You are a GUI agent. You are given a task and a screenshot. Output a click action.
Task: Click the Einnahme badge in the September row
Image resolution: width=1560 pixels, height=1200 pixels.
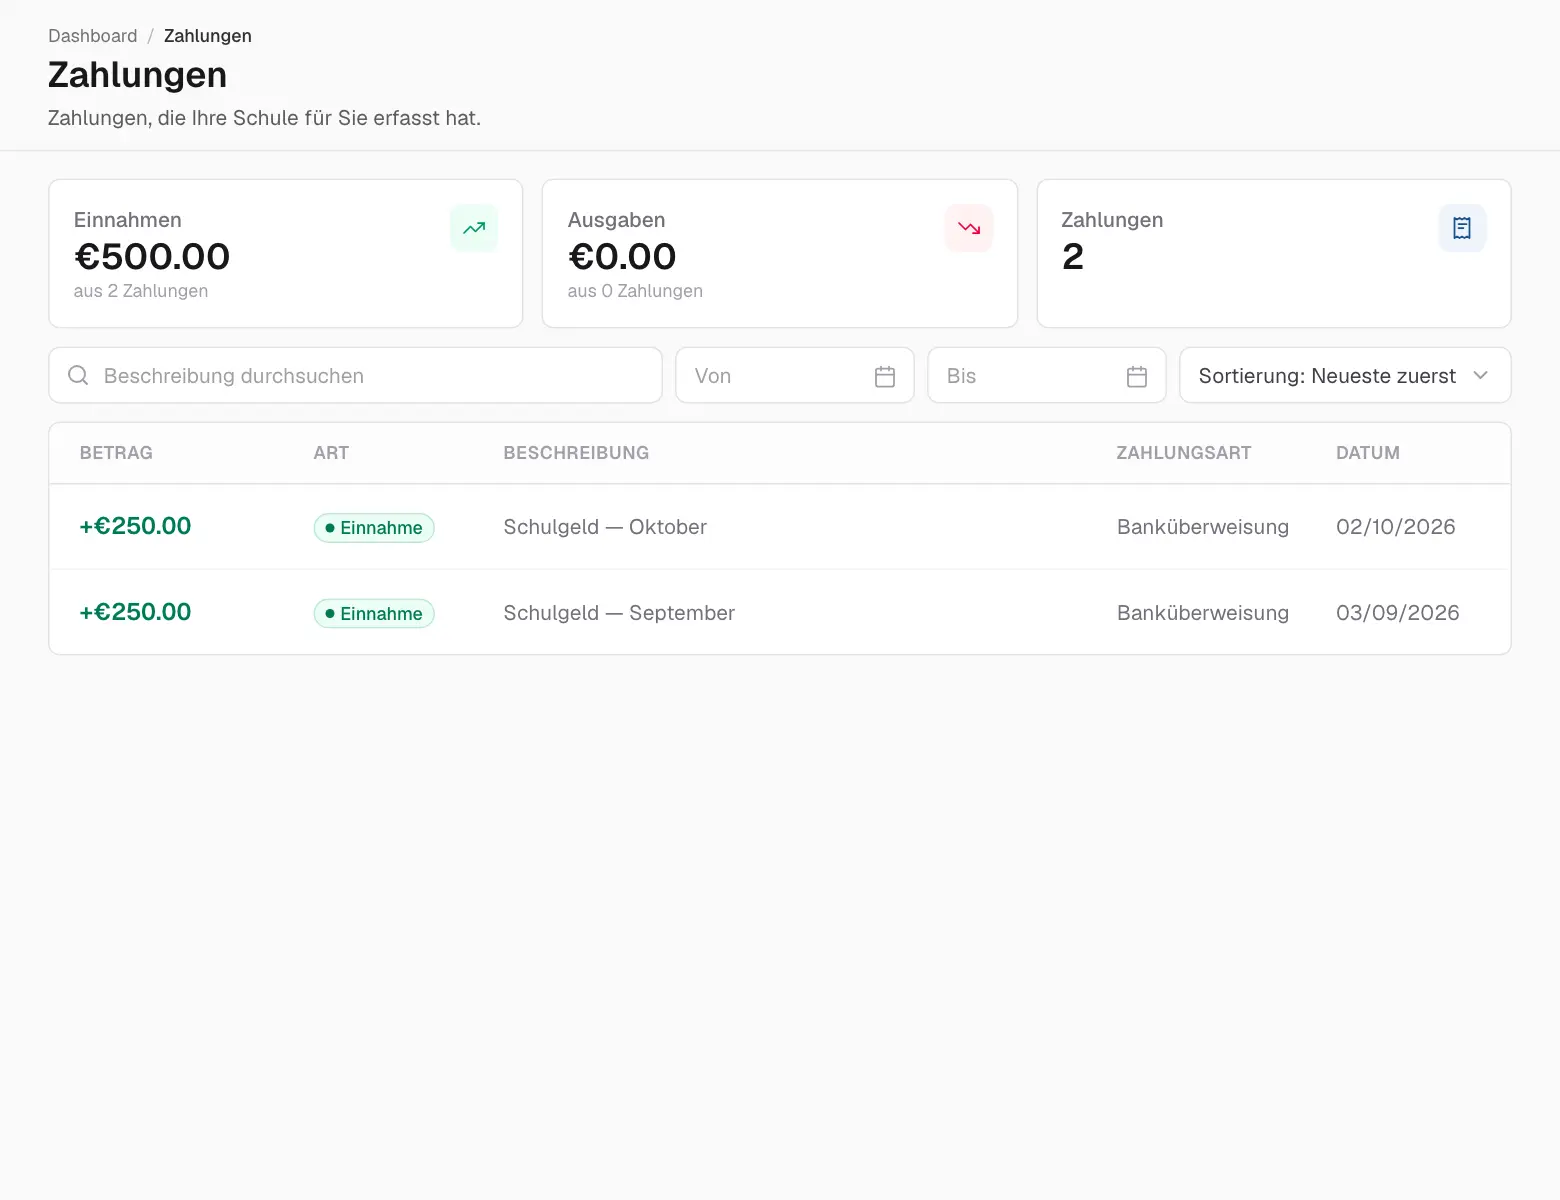[x=374, y=614]
